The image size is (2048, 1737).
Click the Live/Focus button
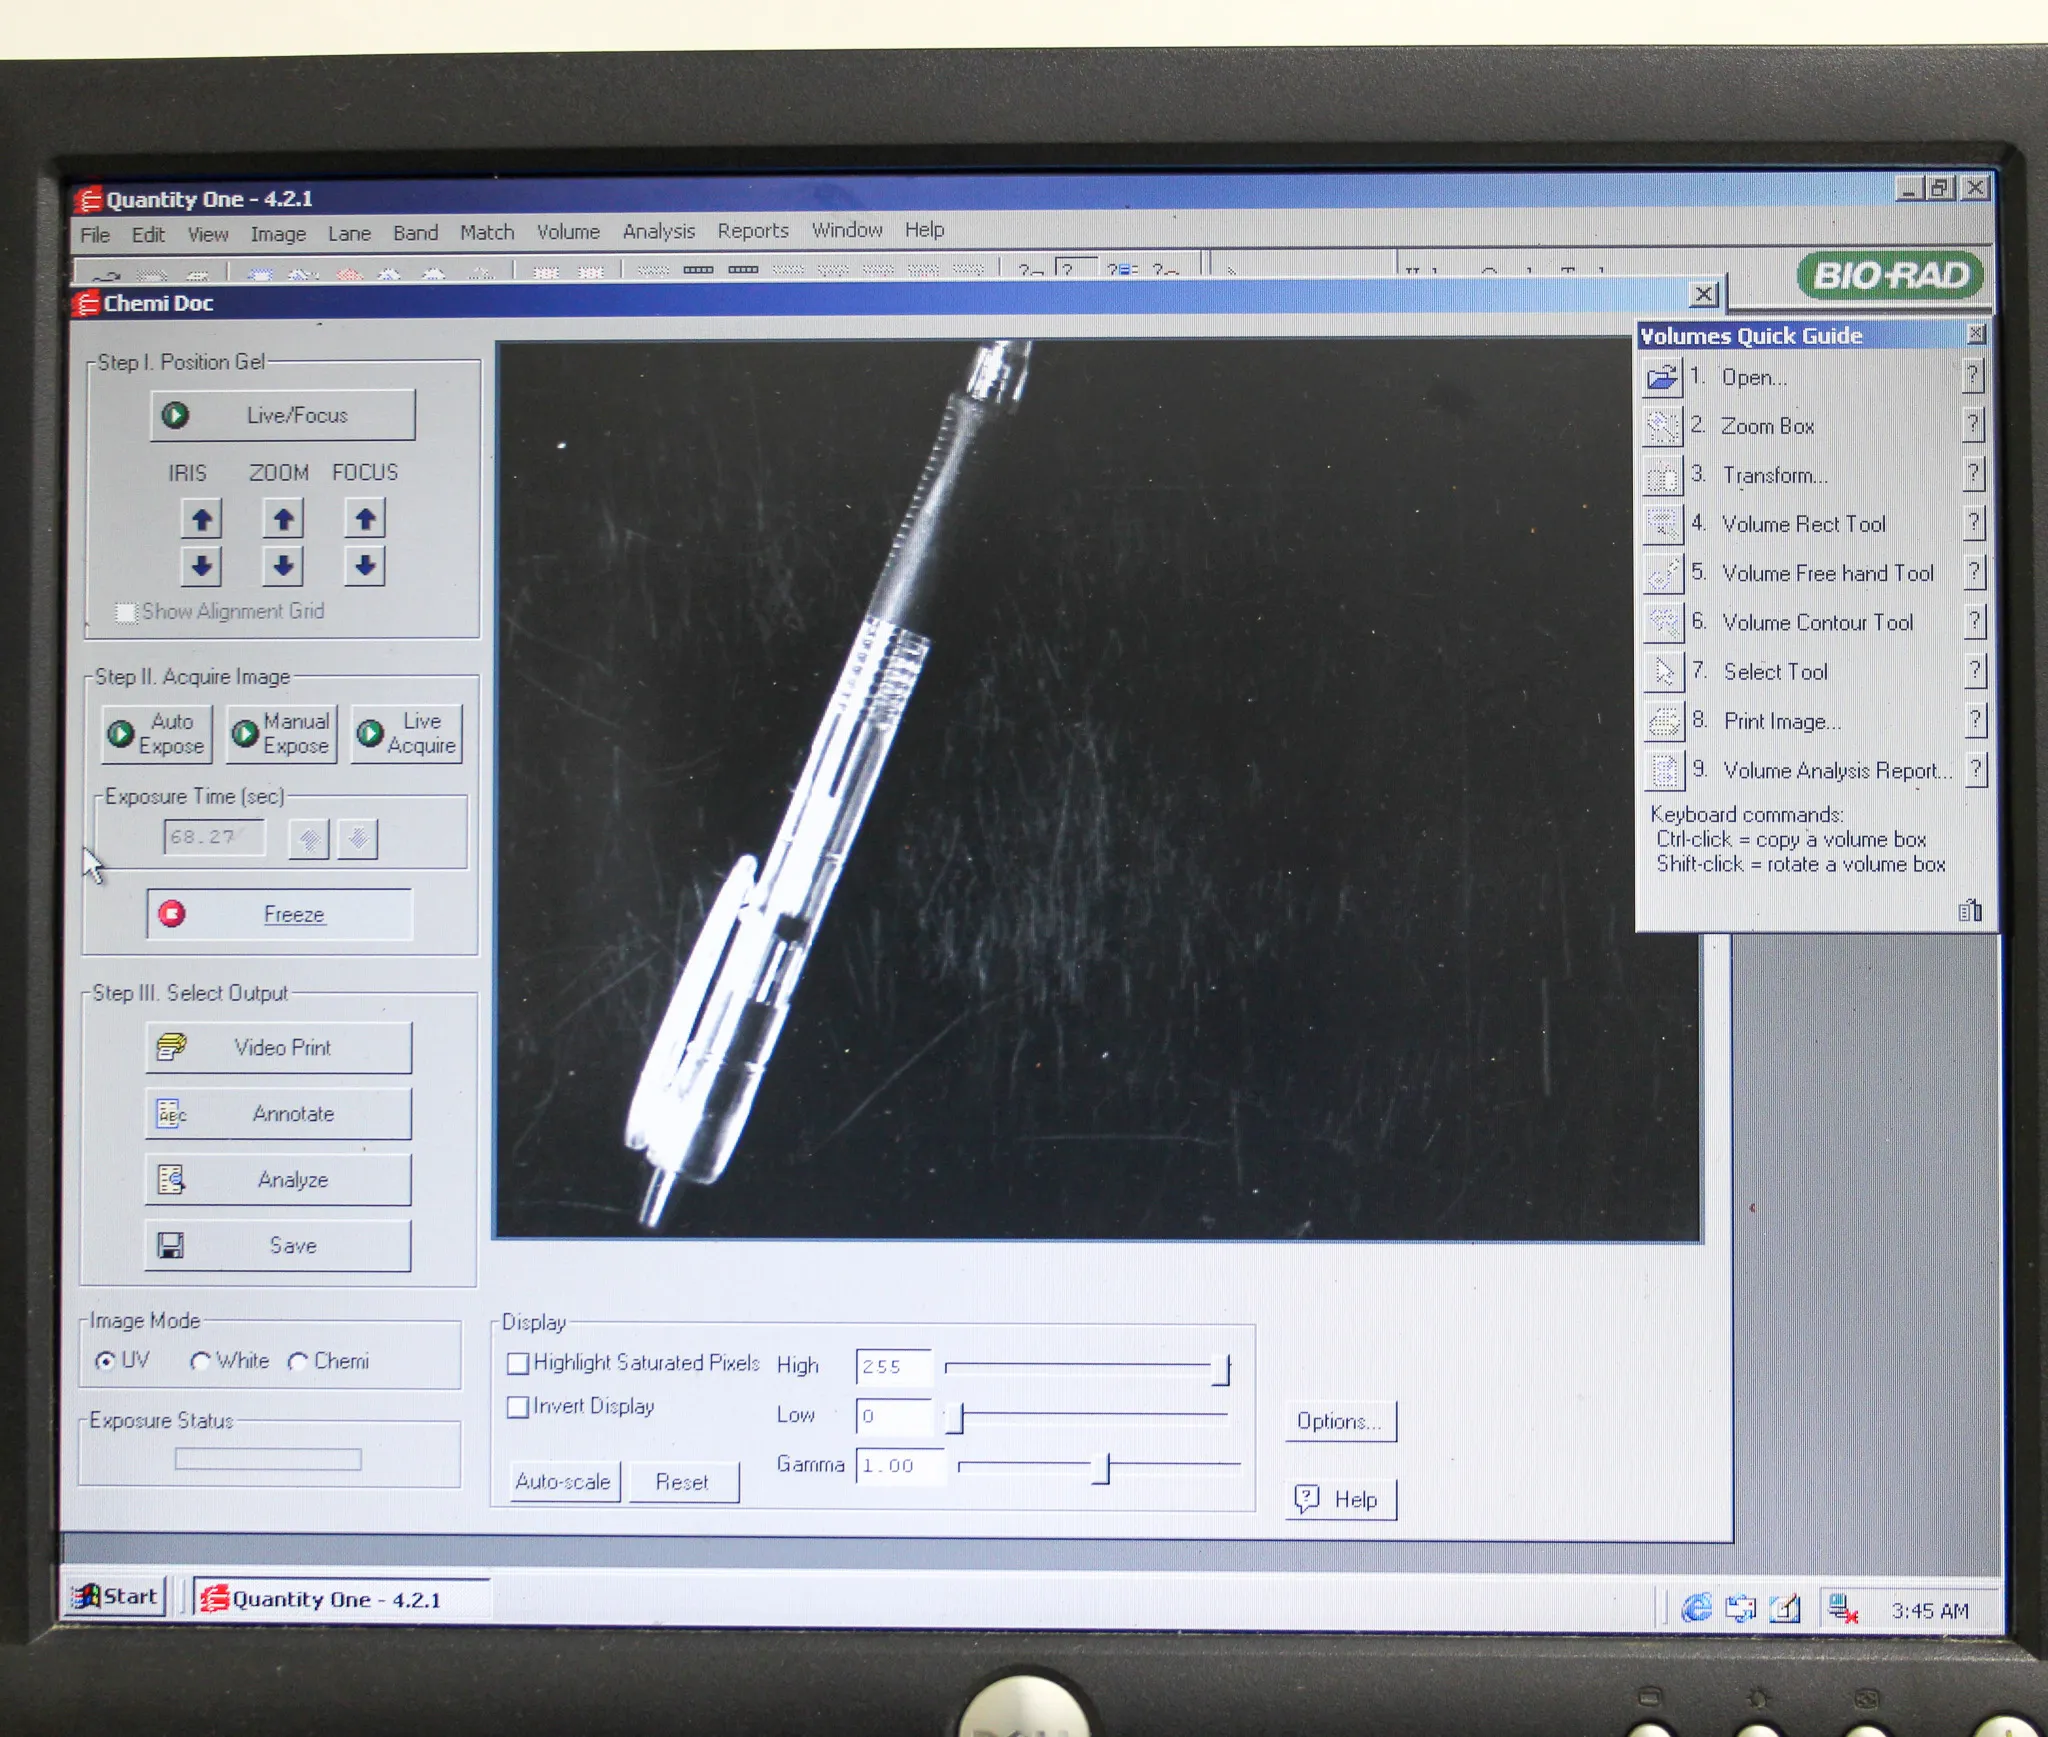click(x=283, y=415)
